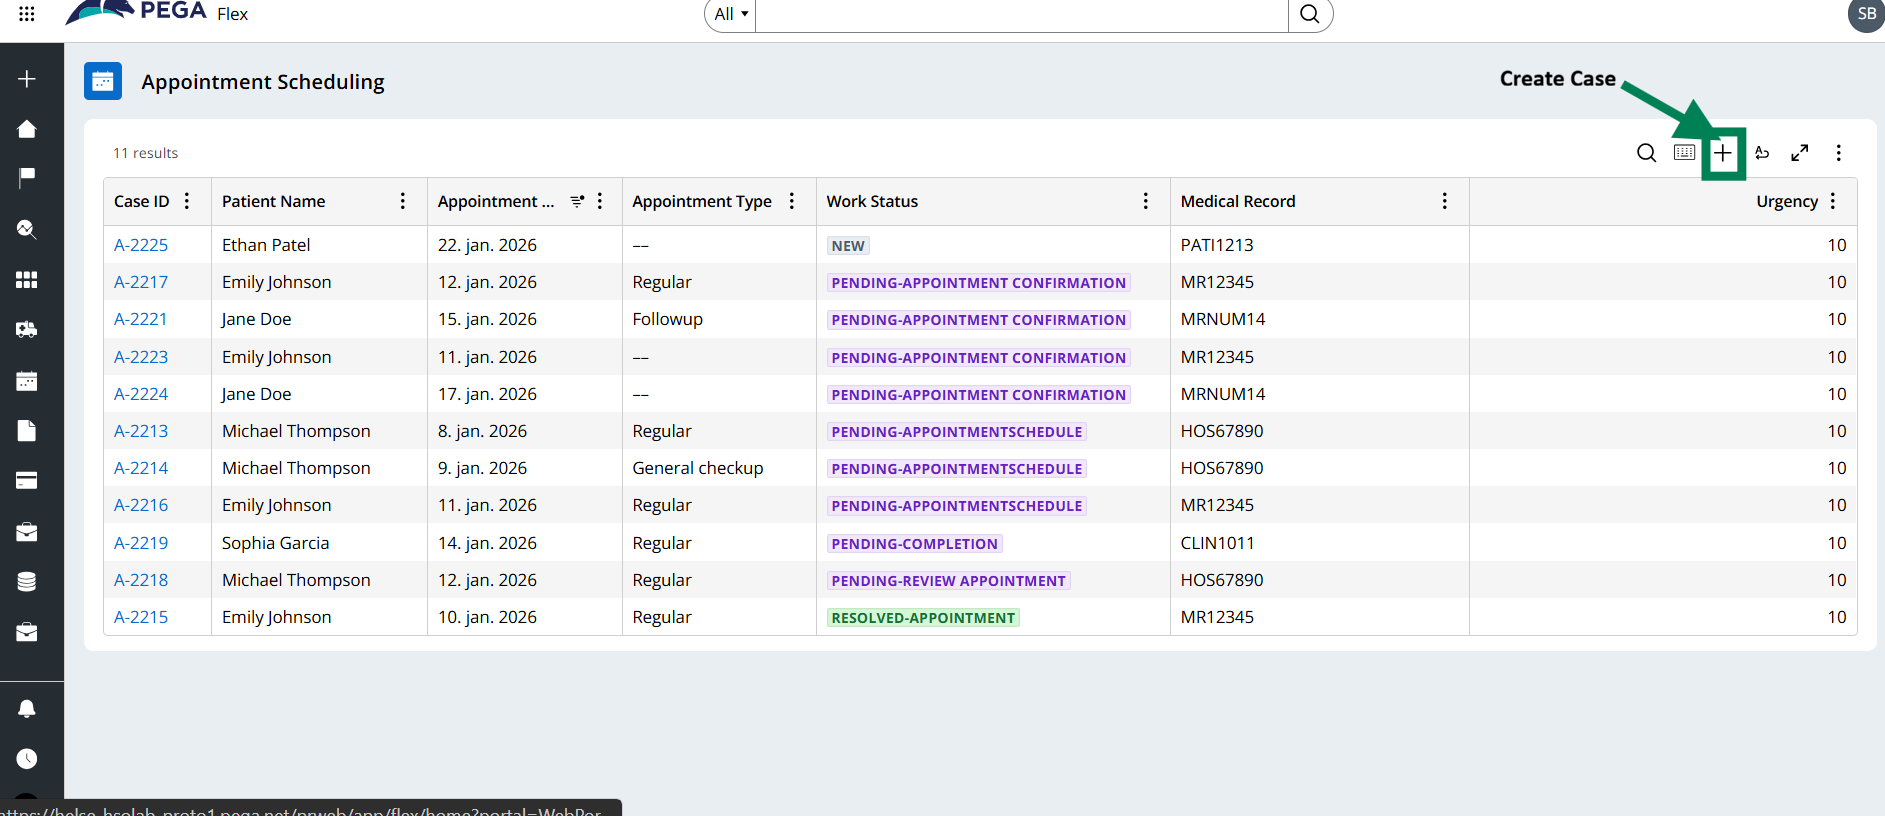
Task: Open the All search scope dropdown
Action: click(x=731, y=14)
